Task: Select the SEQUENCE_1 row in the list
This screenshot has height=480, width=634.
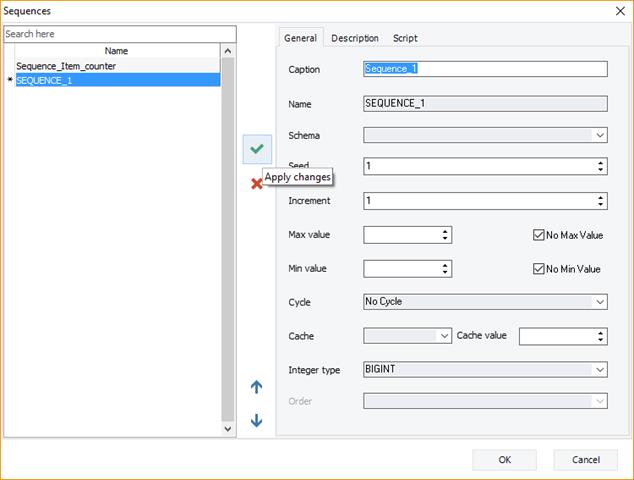Action: pos(117,80)
